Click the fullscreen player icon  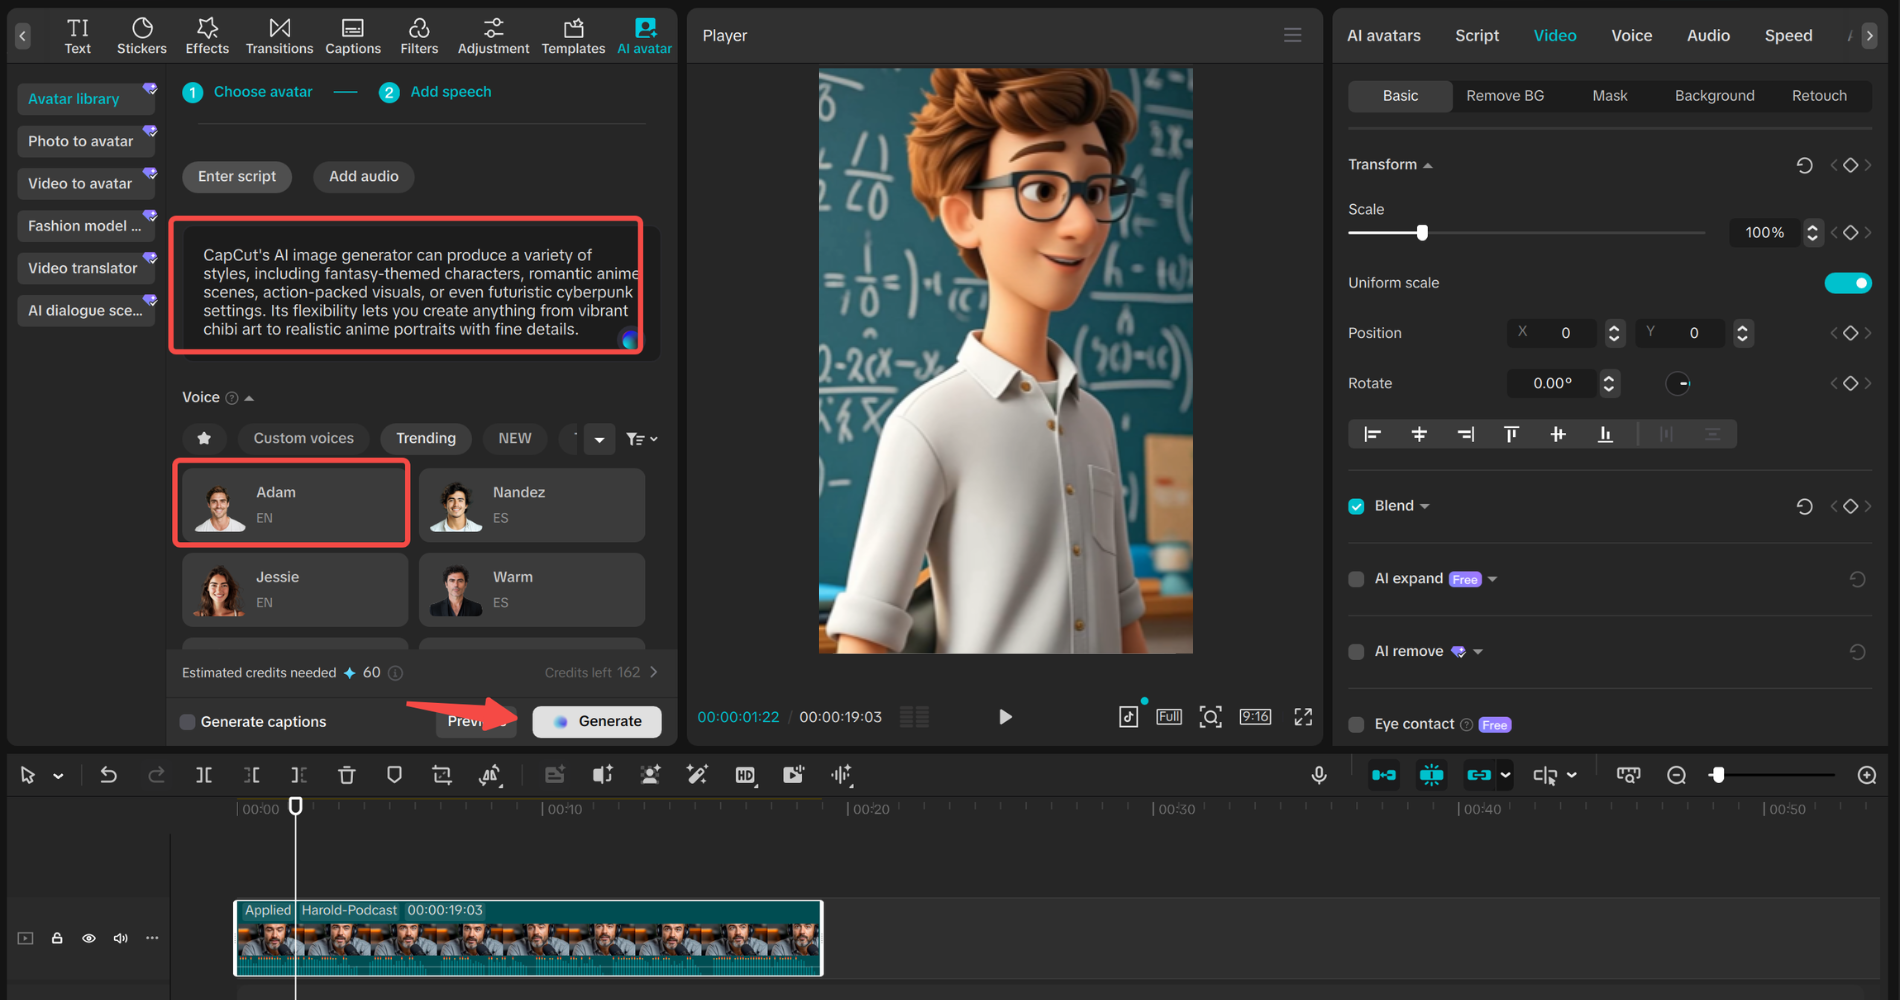pyautogui.click(x=1303, y=717)
